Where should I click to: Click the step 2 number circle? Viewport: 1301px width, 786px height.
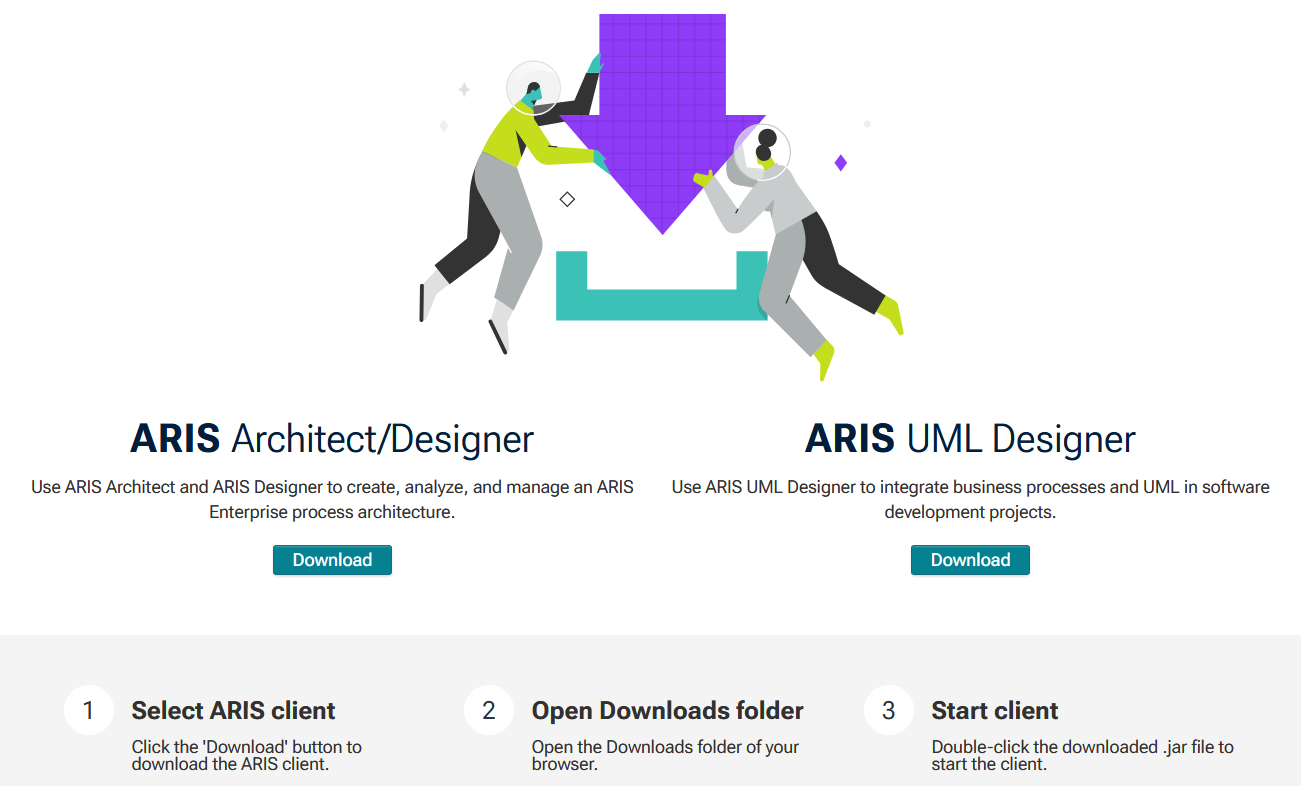pos(489,710)
